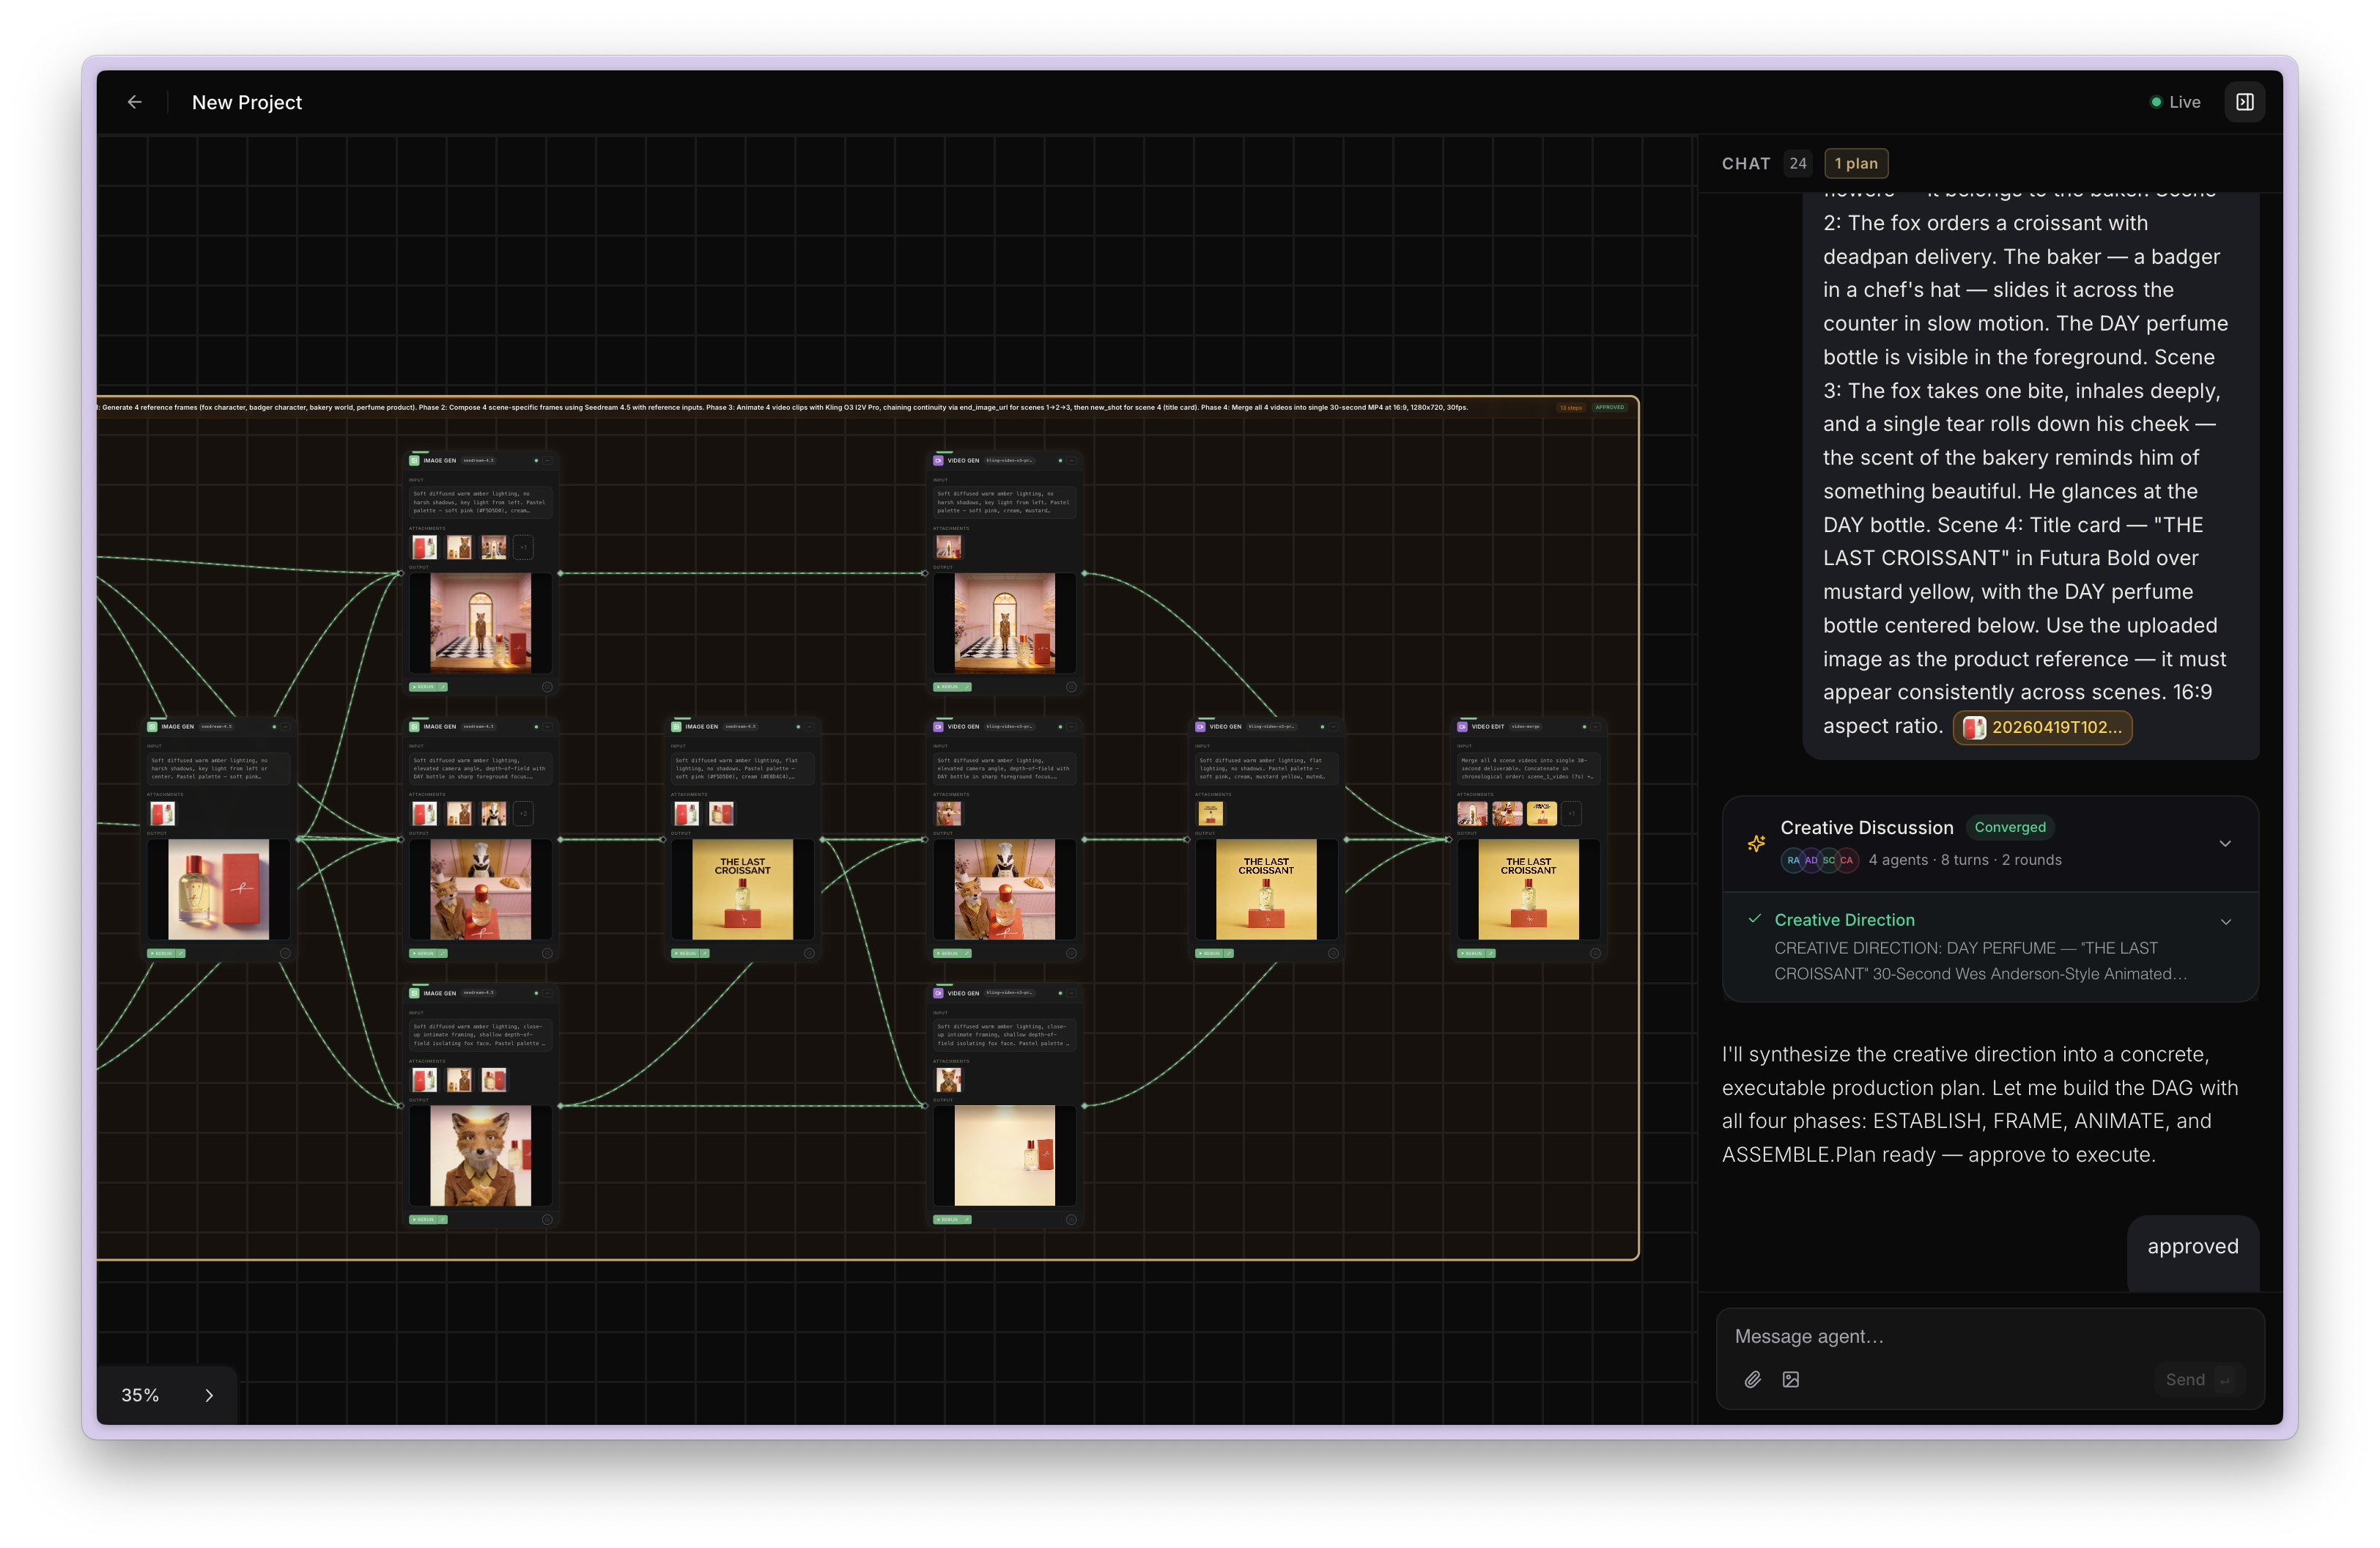Collapse the IMAGE GEN node with minus button
Viewport: 2380px width, 1548px height.
548,461
